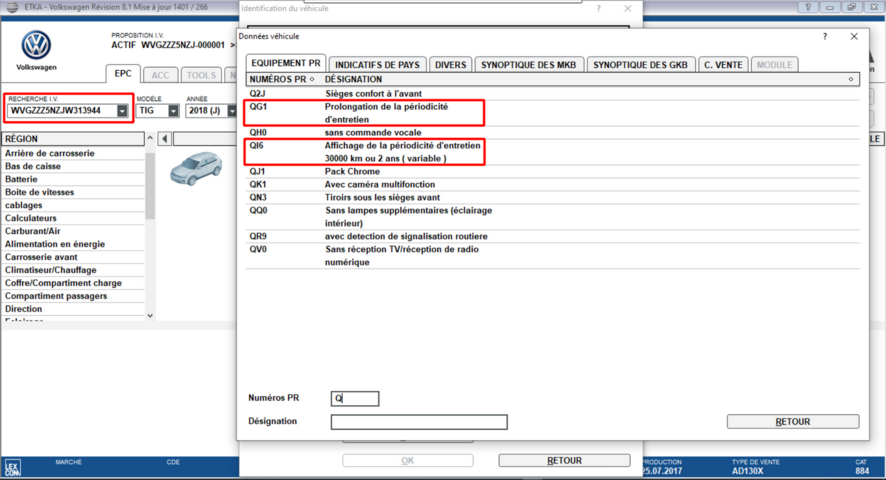Select the QG1 Prolongation de la périodicité row

tap(553, 113)
